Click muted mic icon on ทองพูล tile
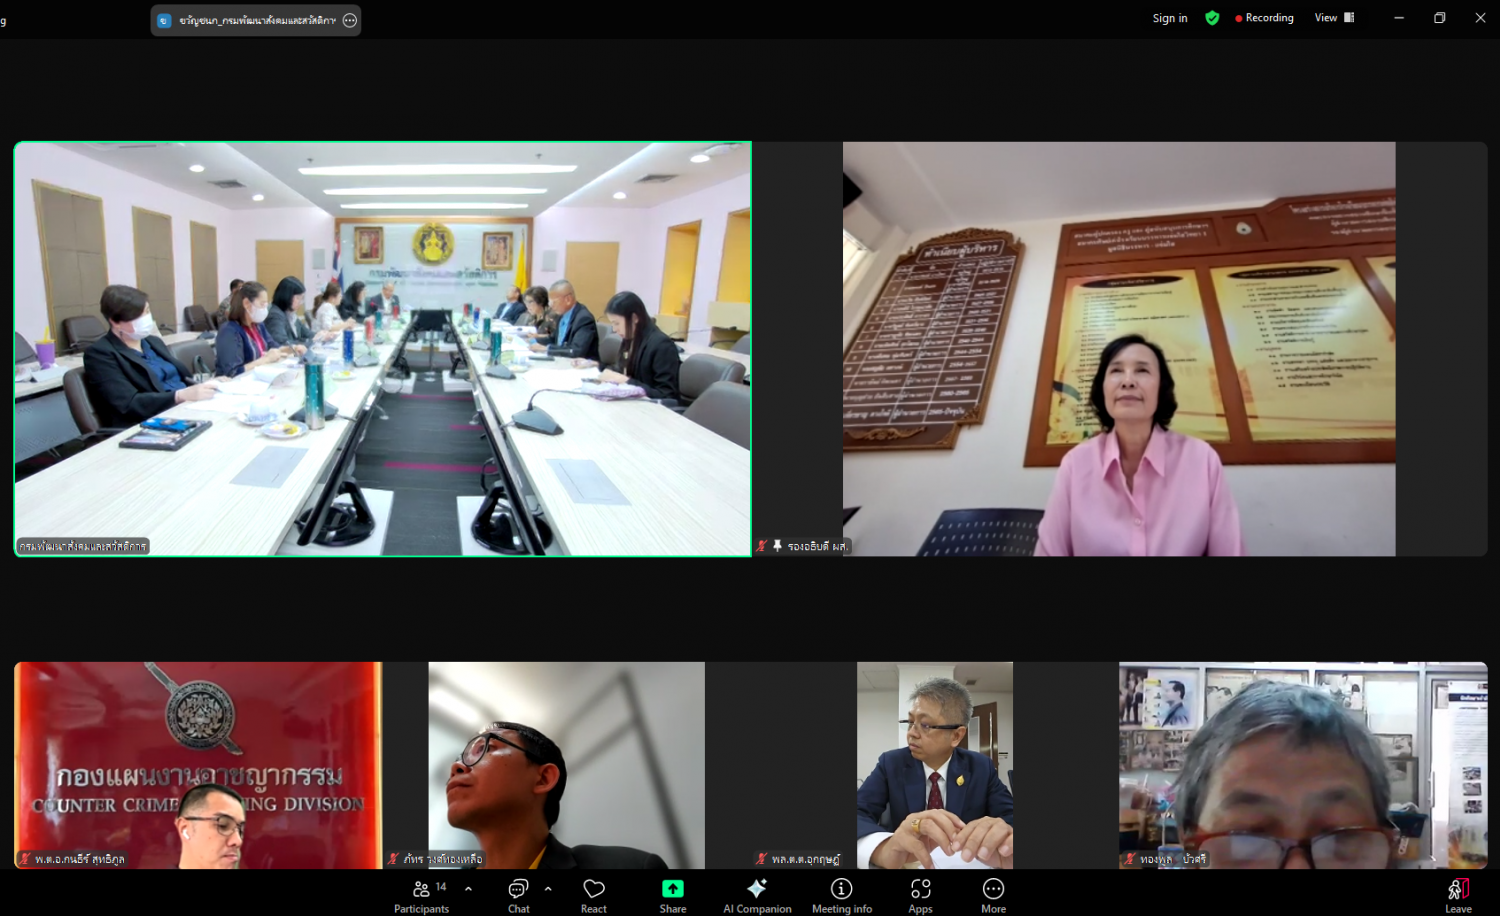Image resolution: width=1500 pixels, height=916 pixels. click(1130, 858)
